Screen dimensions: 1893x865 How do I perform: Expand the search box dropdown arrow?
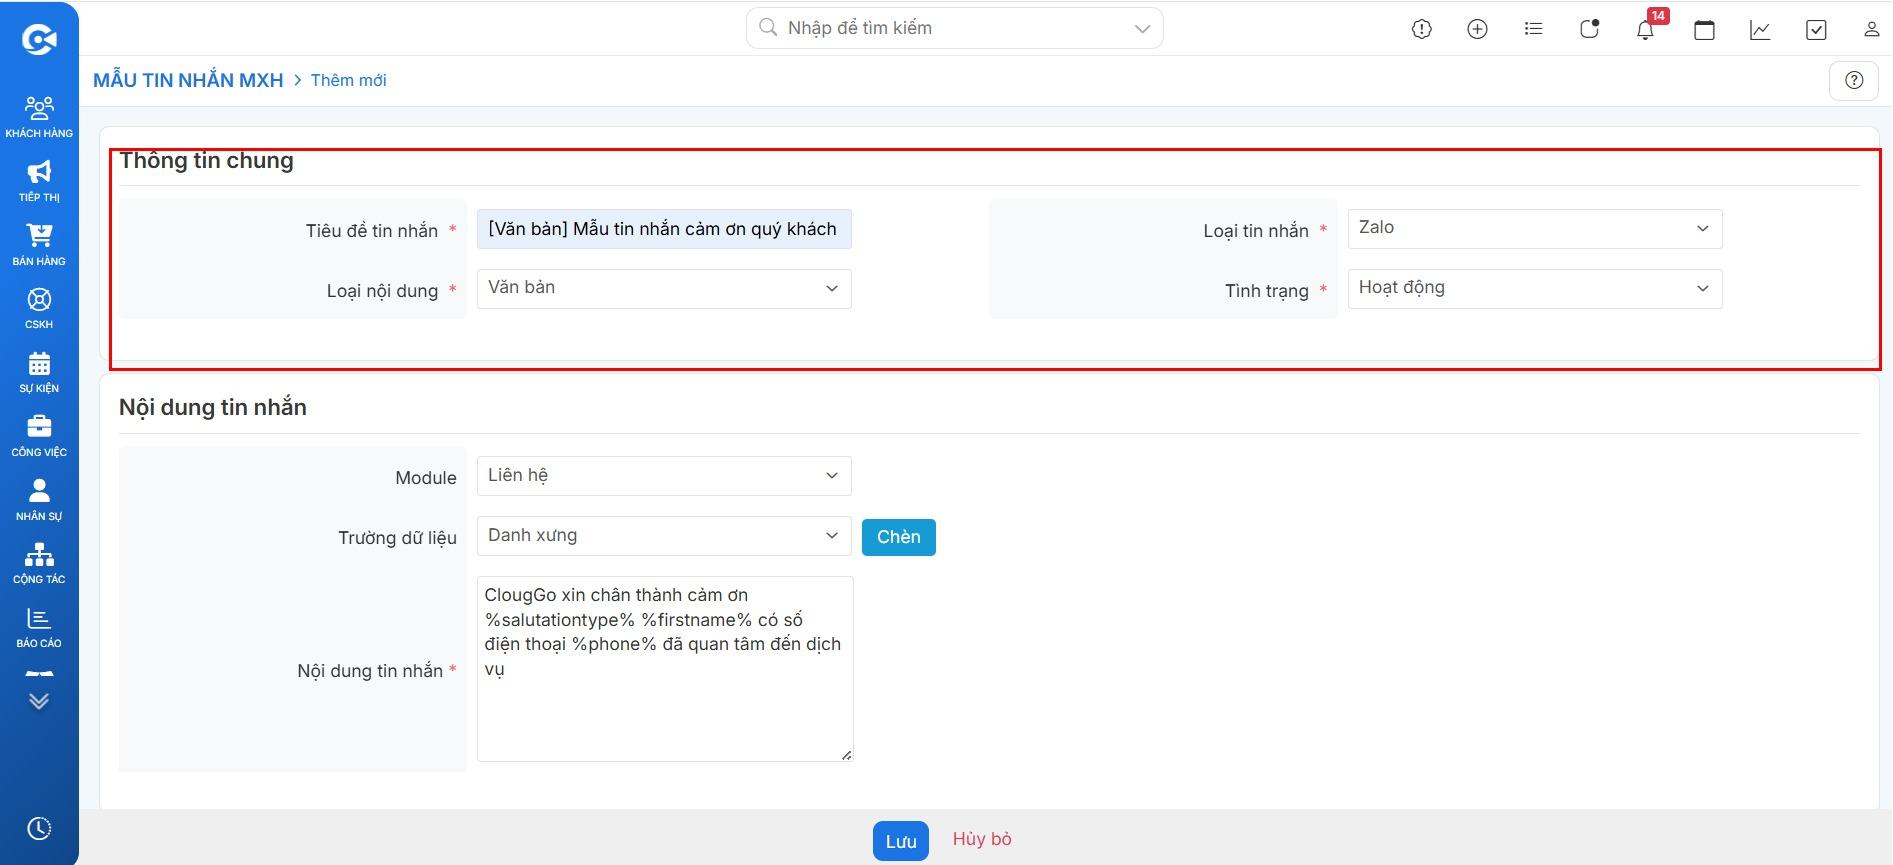click(1142, 29)
